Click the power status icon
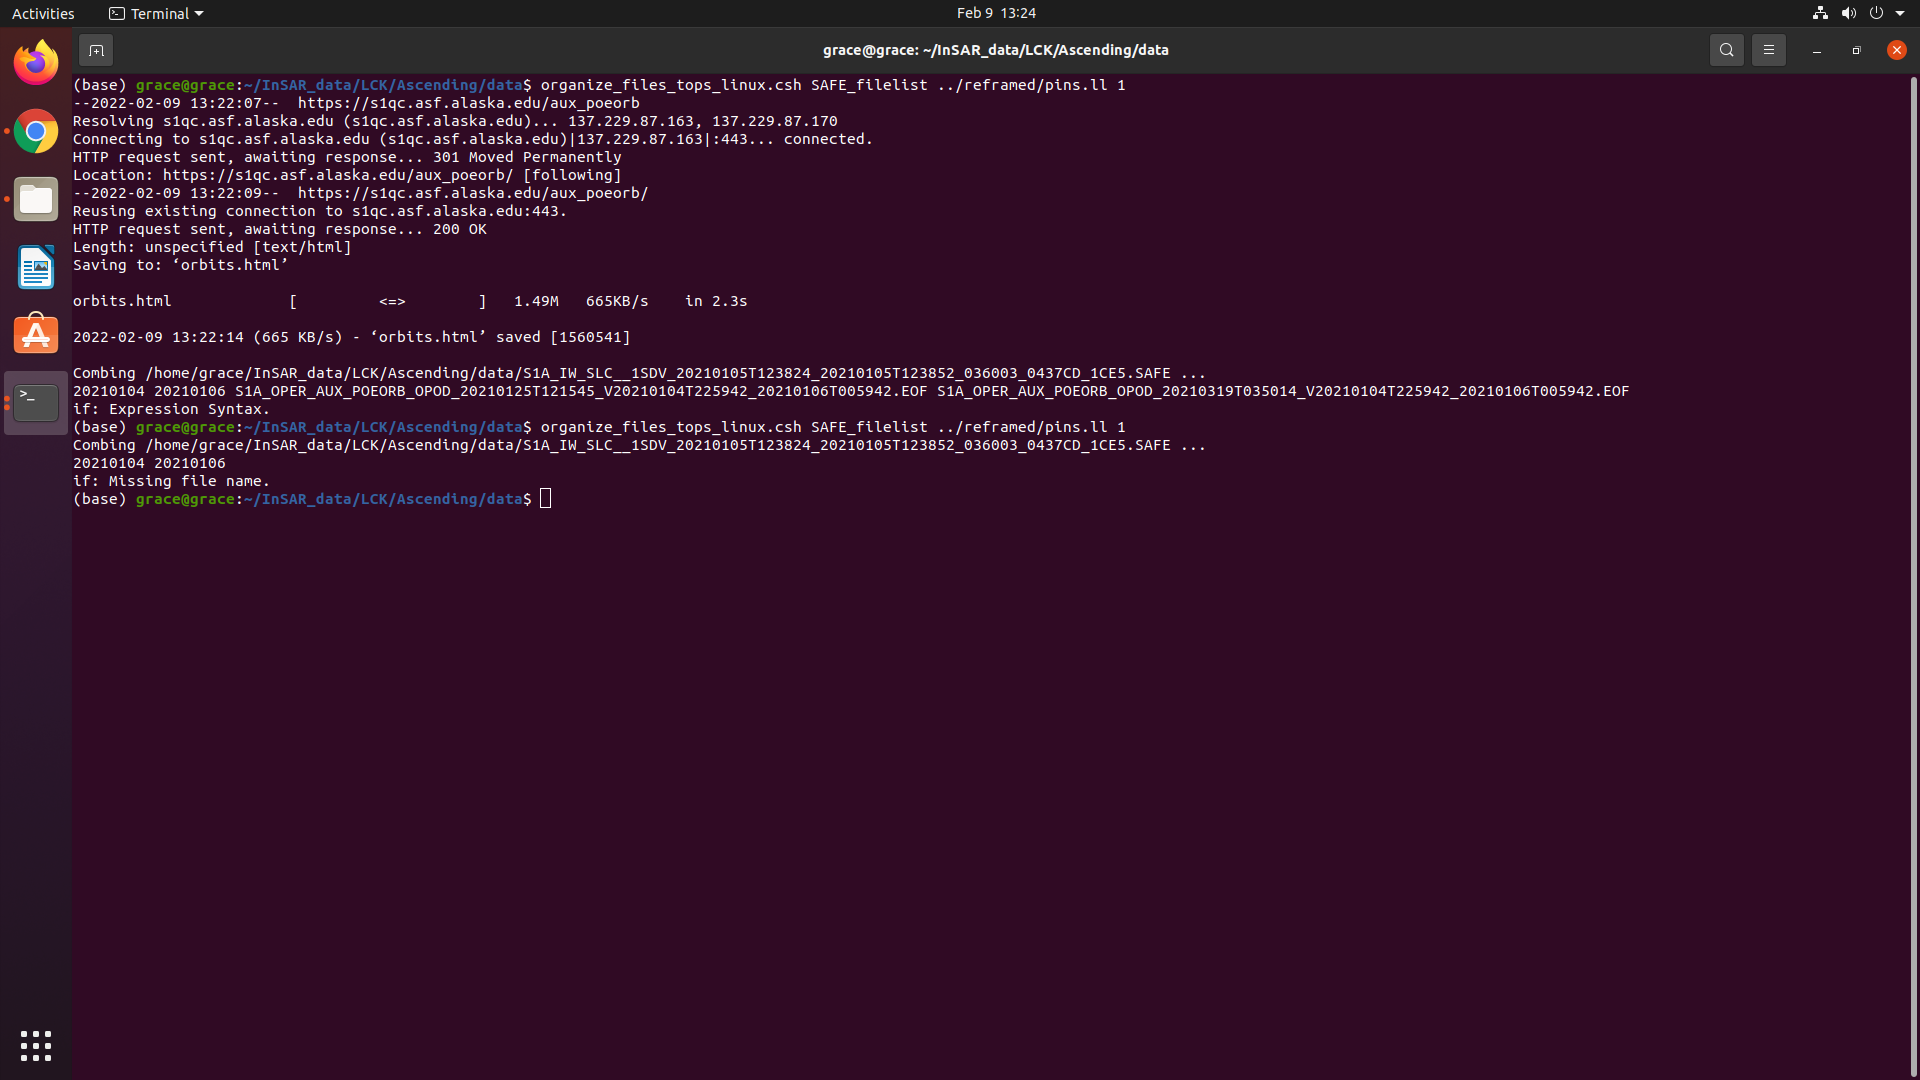 coord(1877,13)
